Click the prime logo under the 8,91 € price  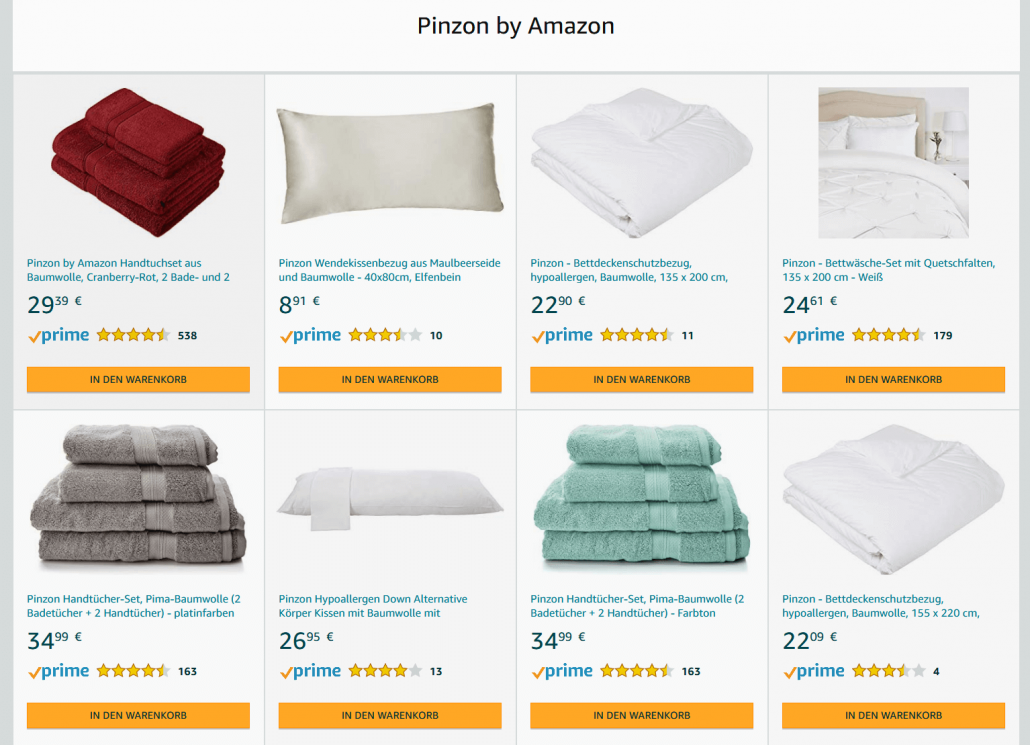click(x=310, y=336)
